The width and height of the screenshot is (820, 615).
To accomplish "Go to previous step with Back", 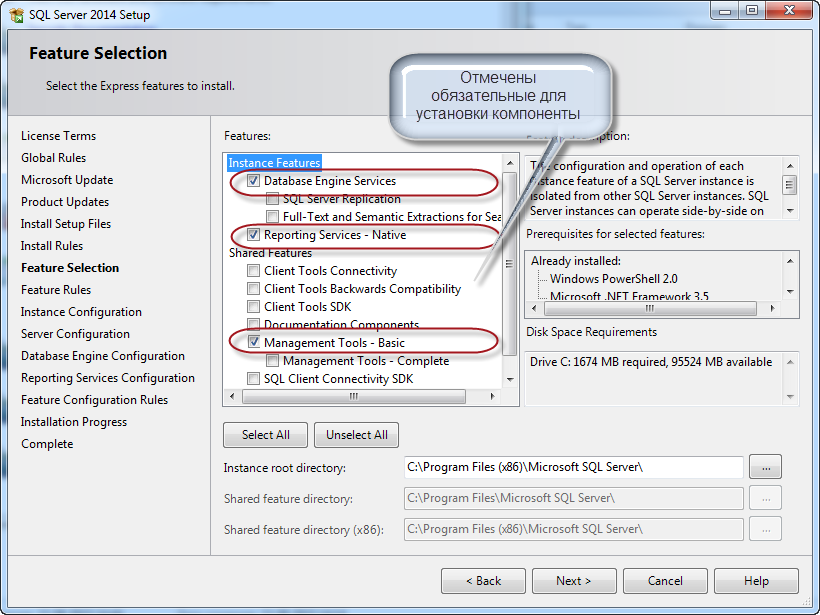I will tap(483, 581).
